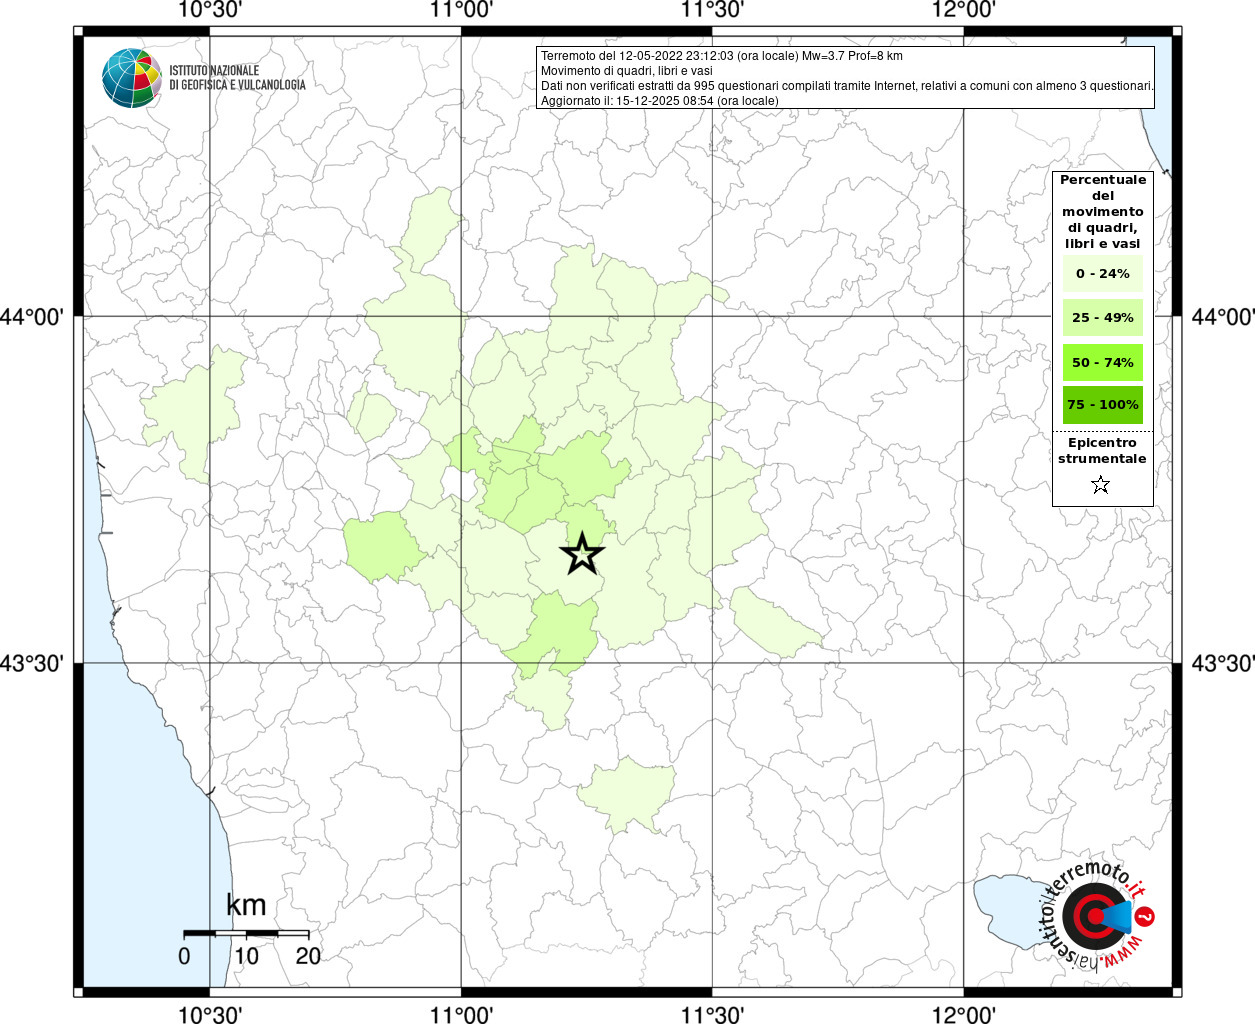Select the 75 - 100% legend swatch
Viewport: 1255px width, 1024px height.
[1102, 405]
